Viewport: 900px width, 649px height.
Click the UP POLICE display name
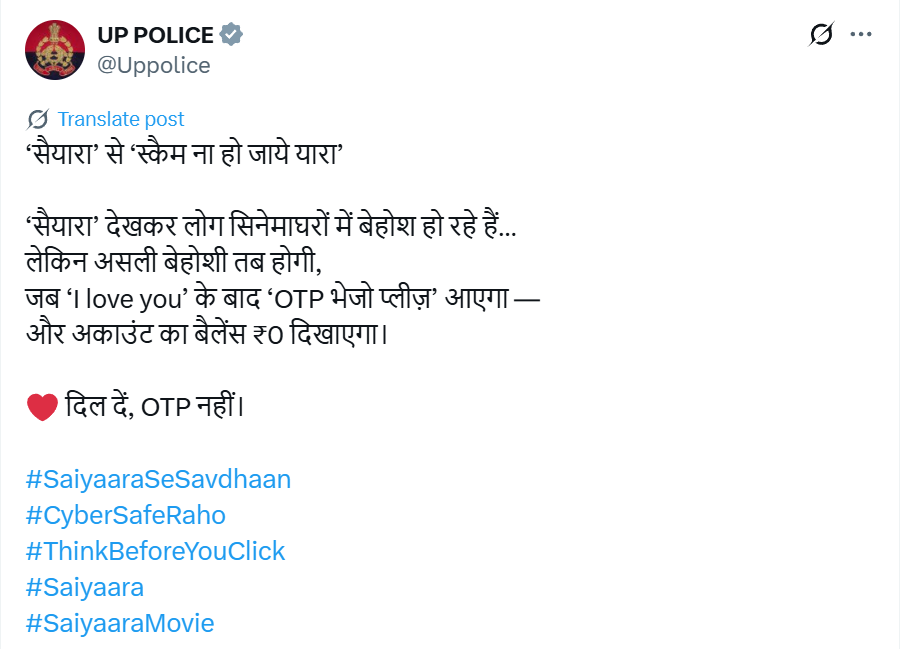(156, 35)
